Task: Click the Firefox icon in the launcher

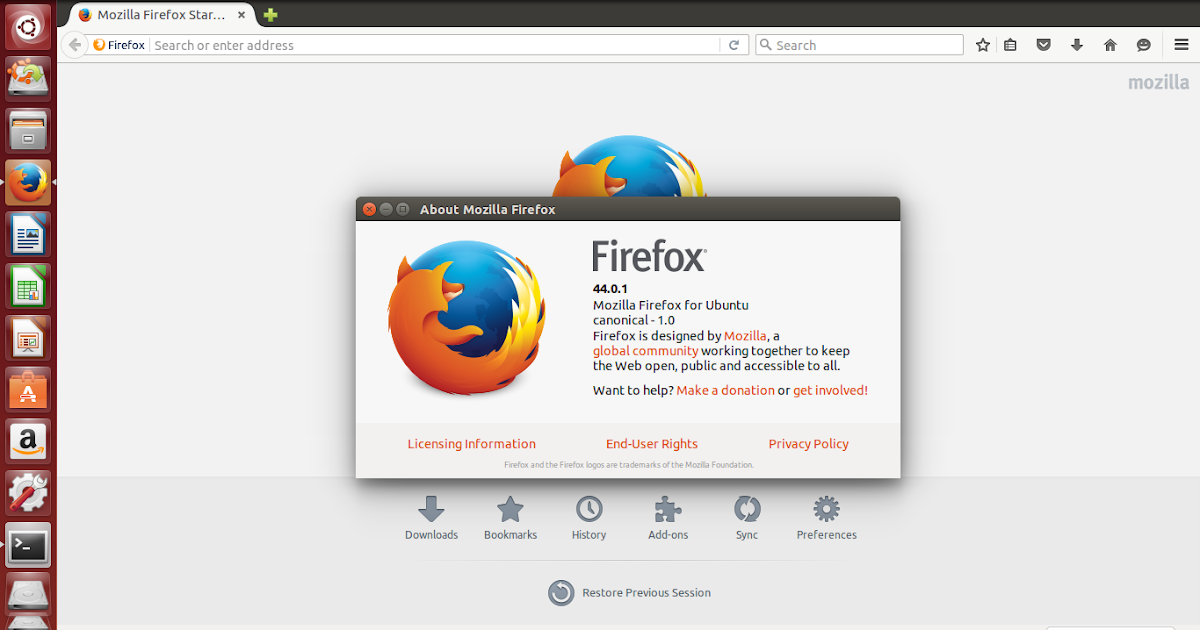Action: click(28, 183)
